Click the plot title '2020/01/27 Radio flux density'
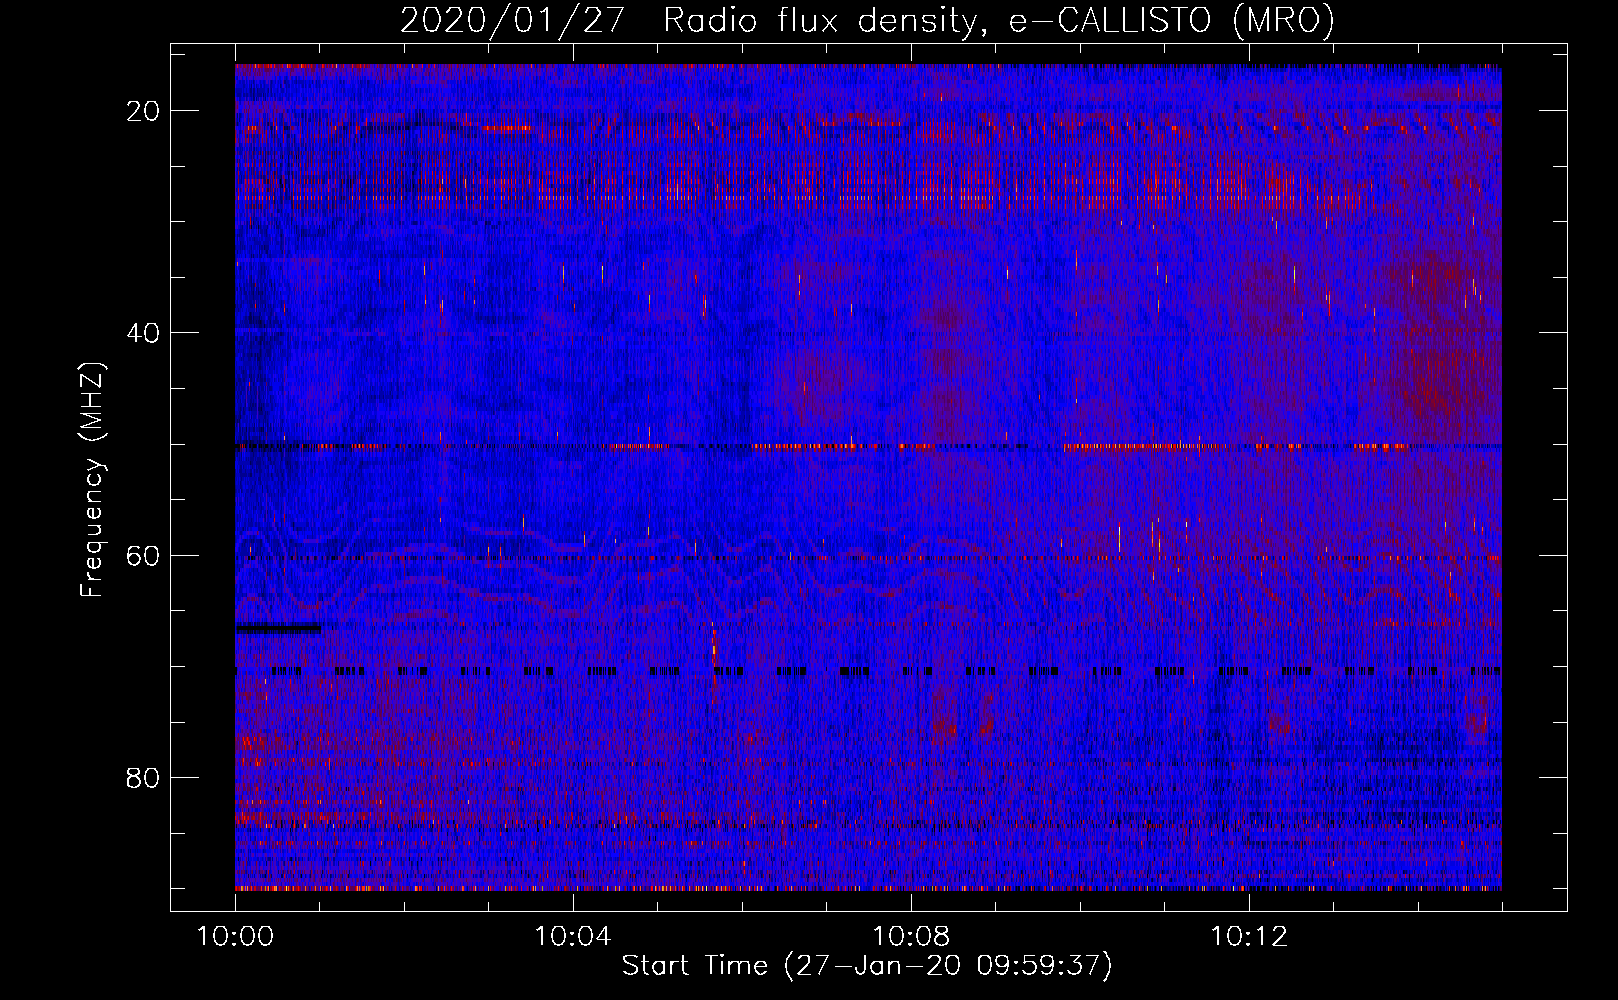 point(867,20)
